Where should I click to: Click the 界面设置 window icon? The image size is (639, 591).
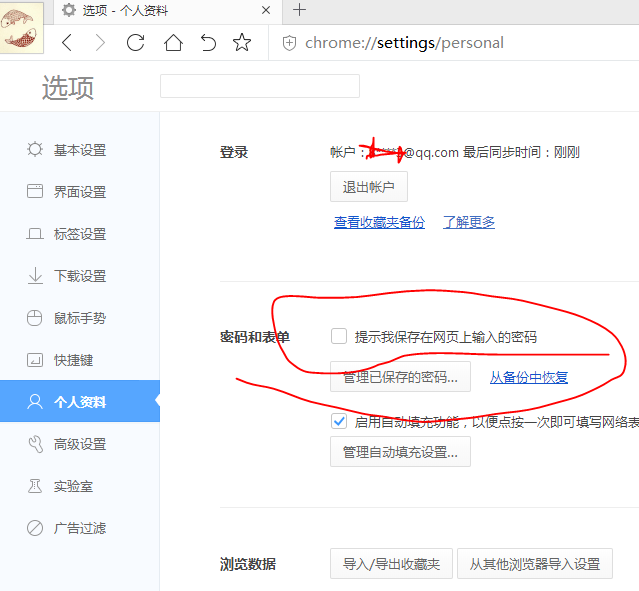click(35, 191)
